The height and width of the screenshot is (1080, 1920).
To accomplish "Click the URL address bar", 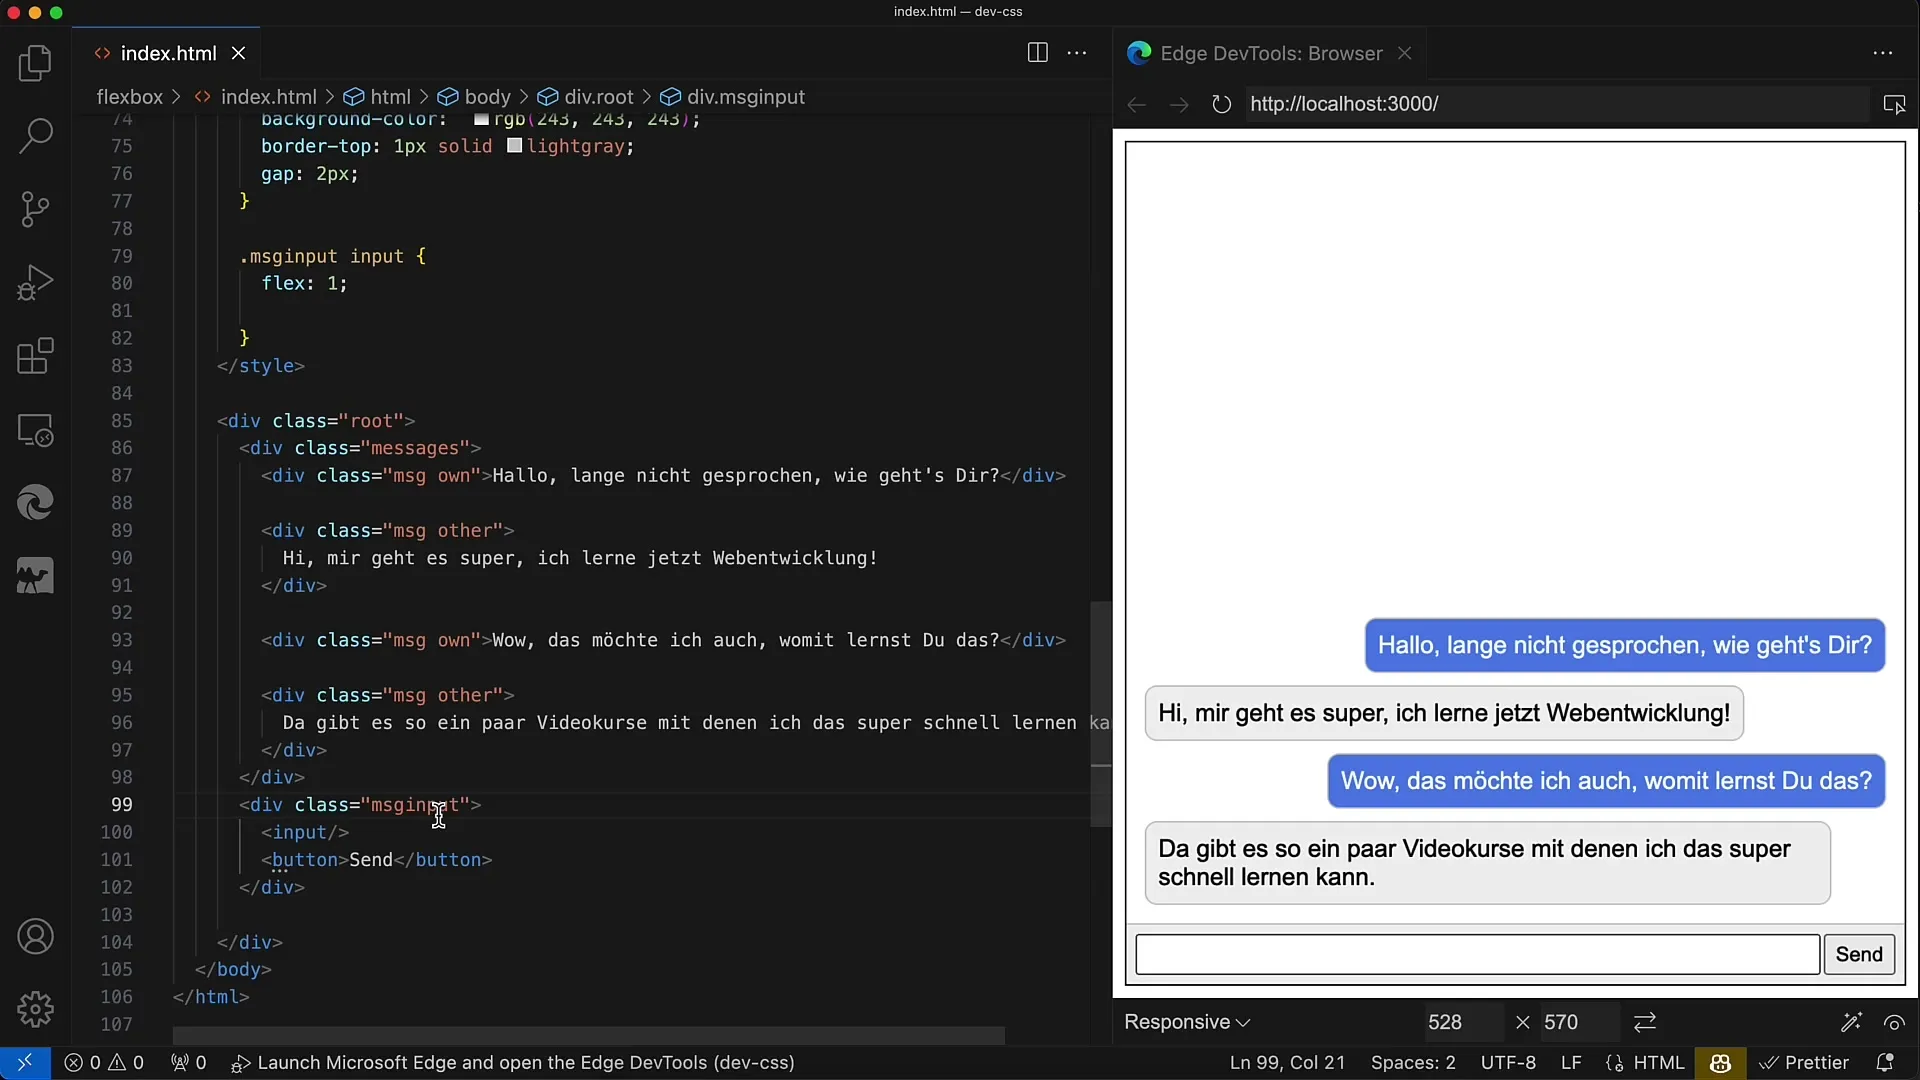I will (1555, 104).
